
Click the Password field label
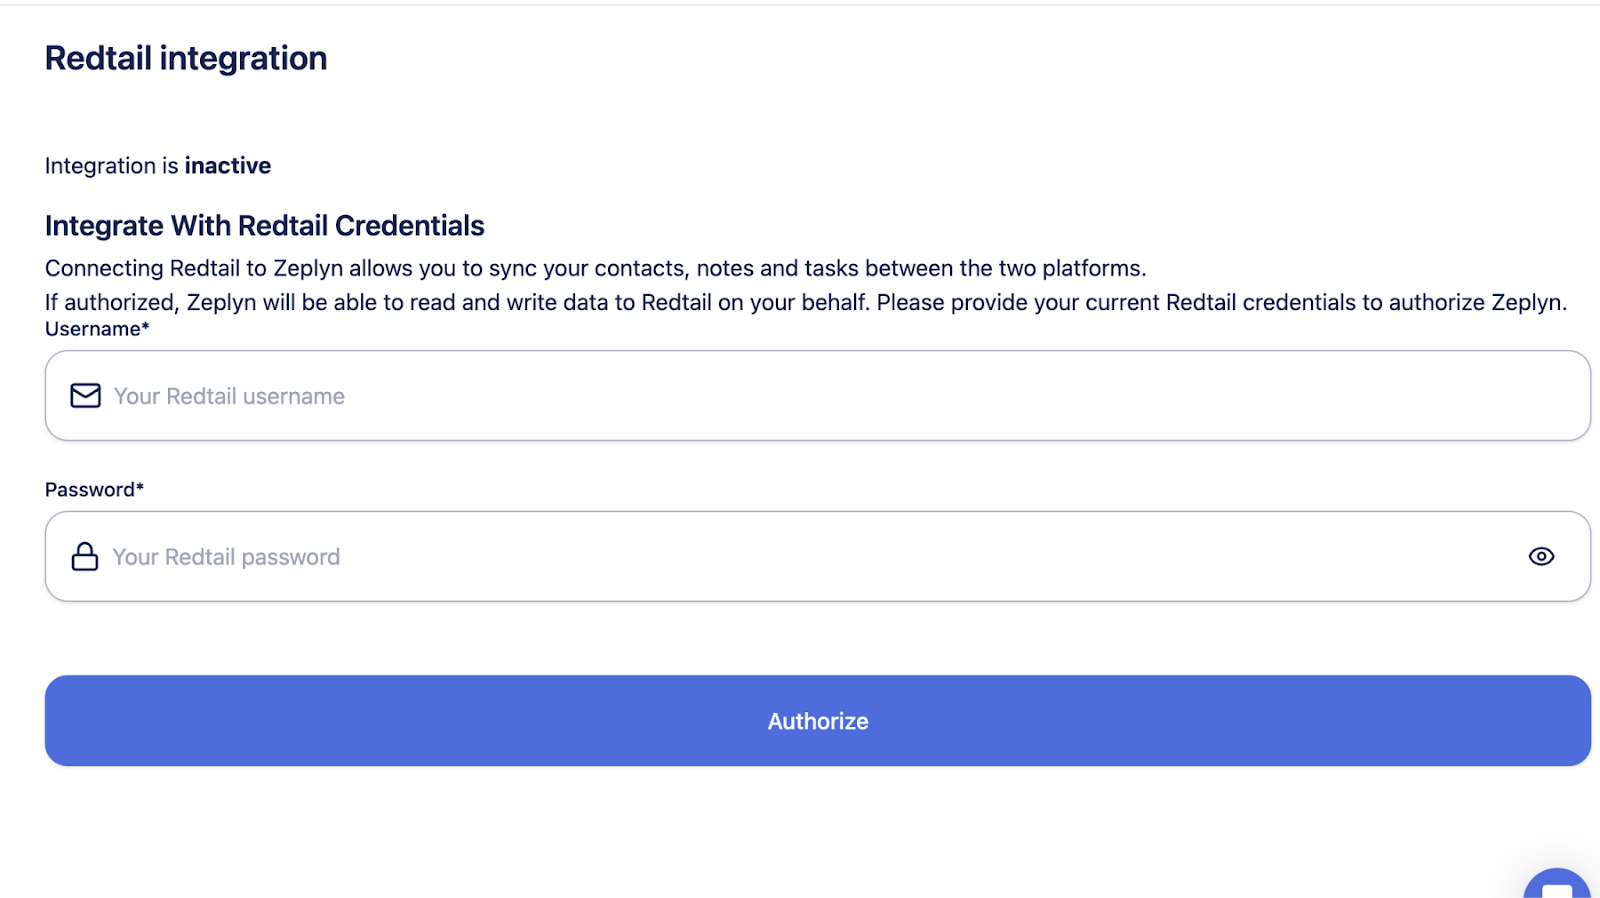(x=89, y=490)
